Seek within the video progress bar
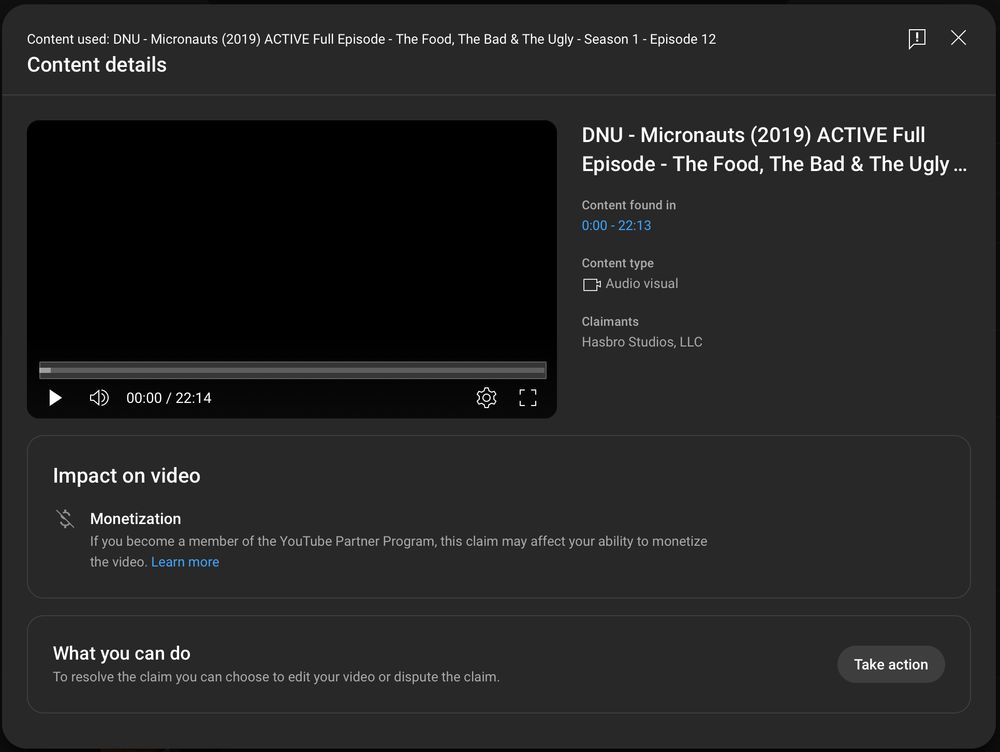This screenshot has width=1000, height=752. pyautogui.click(x=292, y=370)
